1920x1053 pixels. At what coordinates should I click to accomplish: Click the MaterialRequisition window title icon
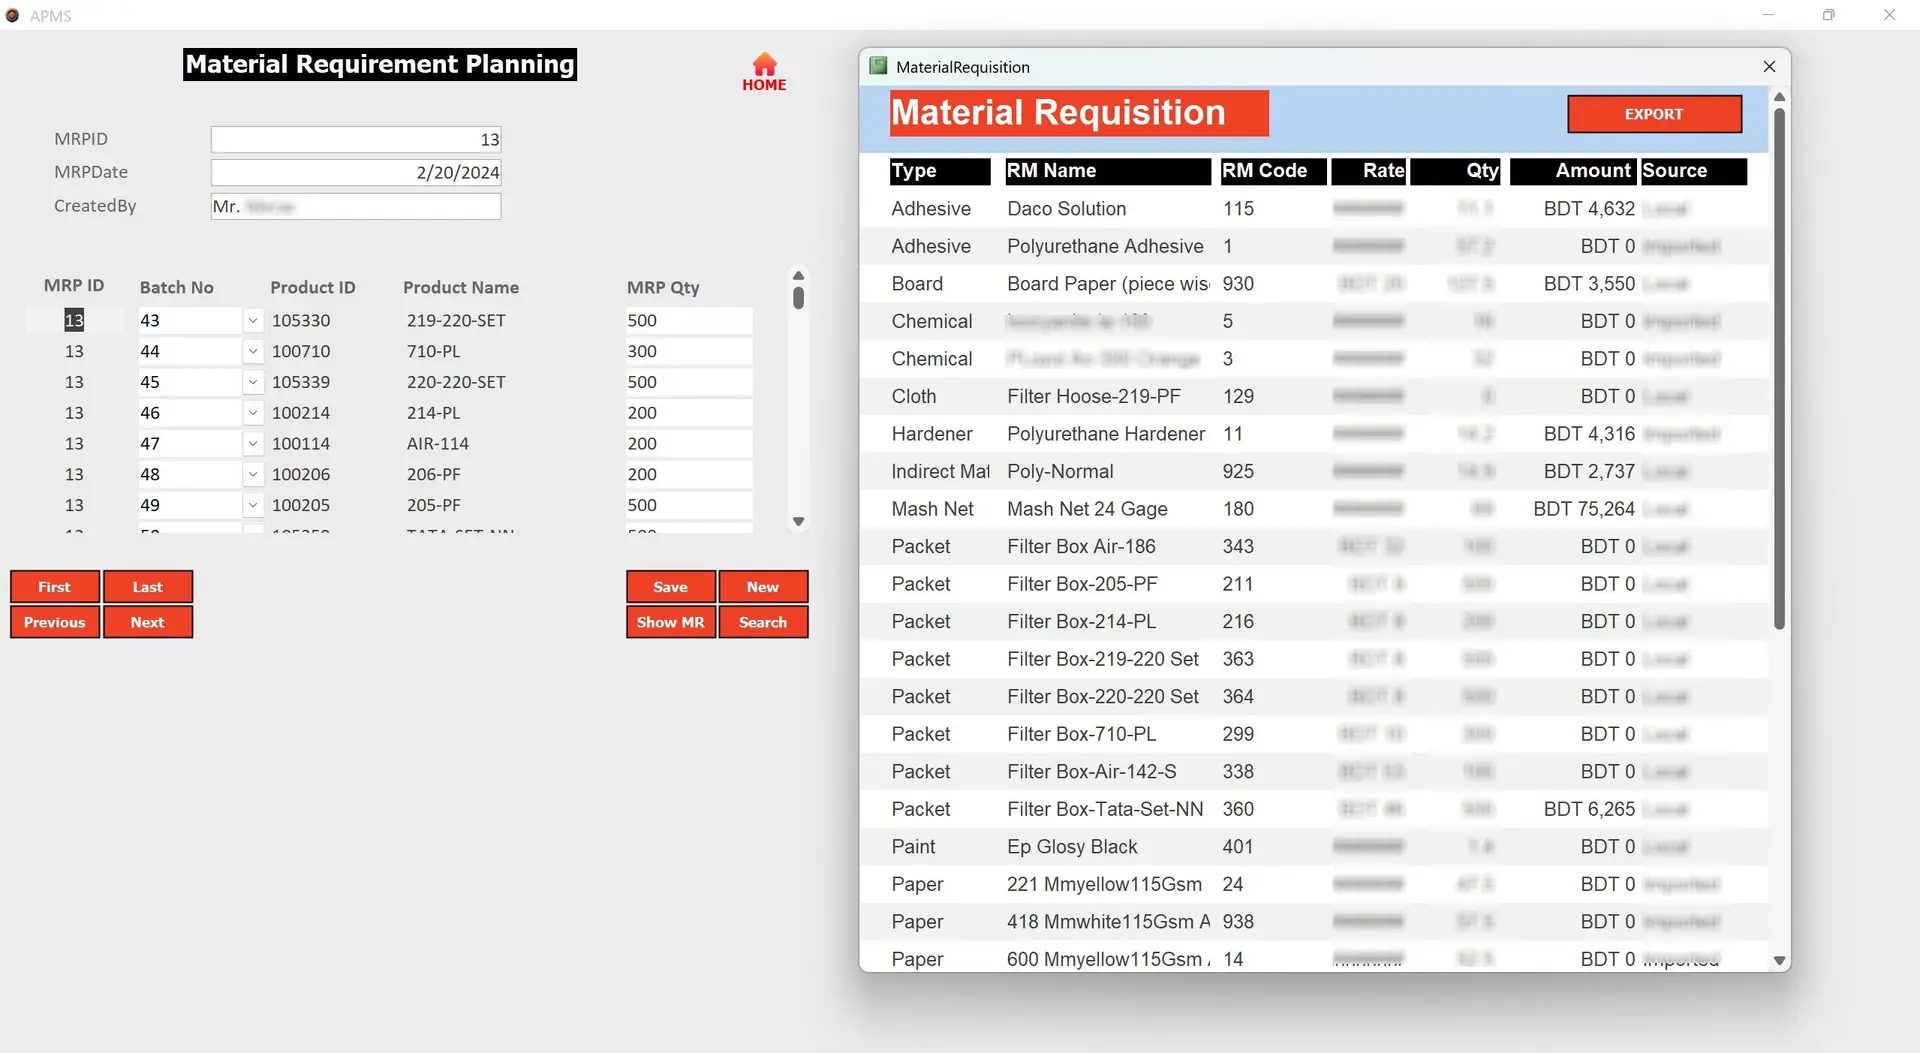[878, 66]
